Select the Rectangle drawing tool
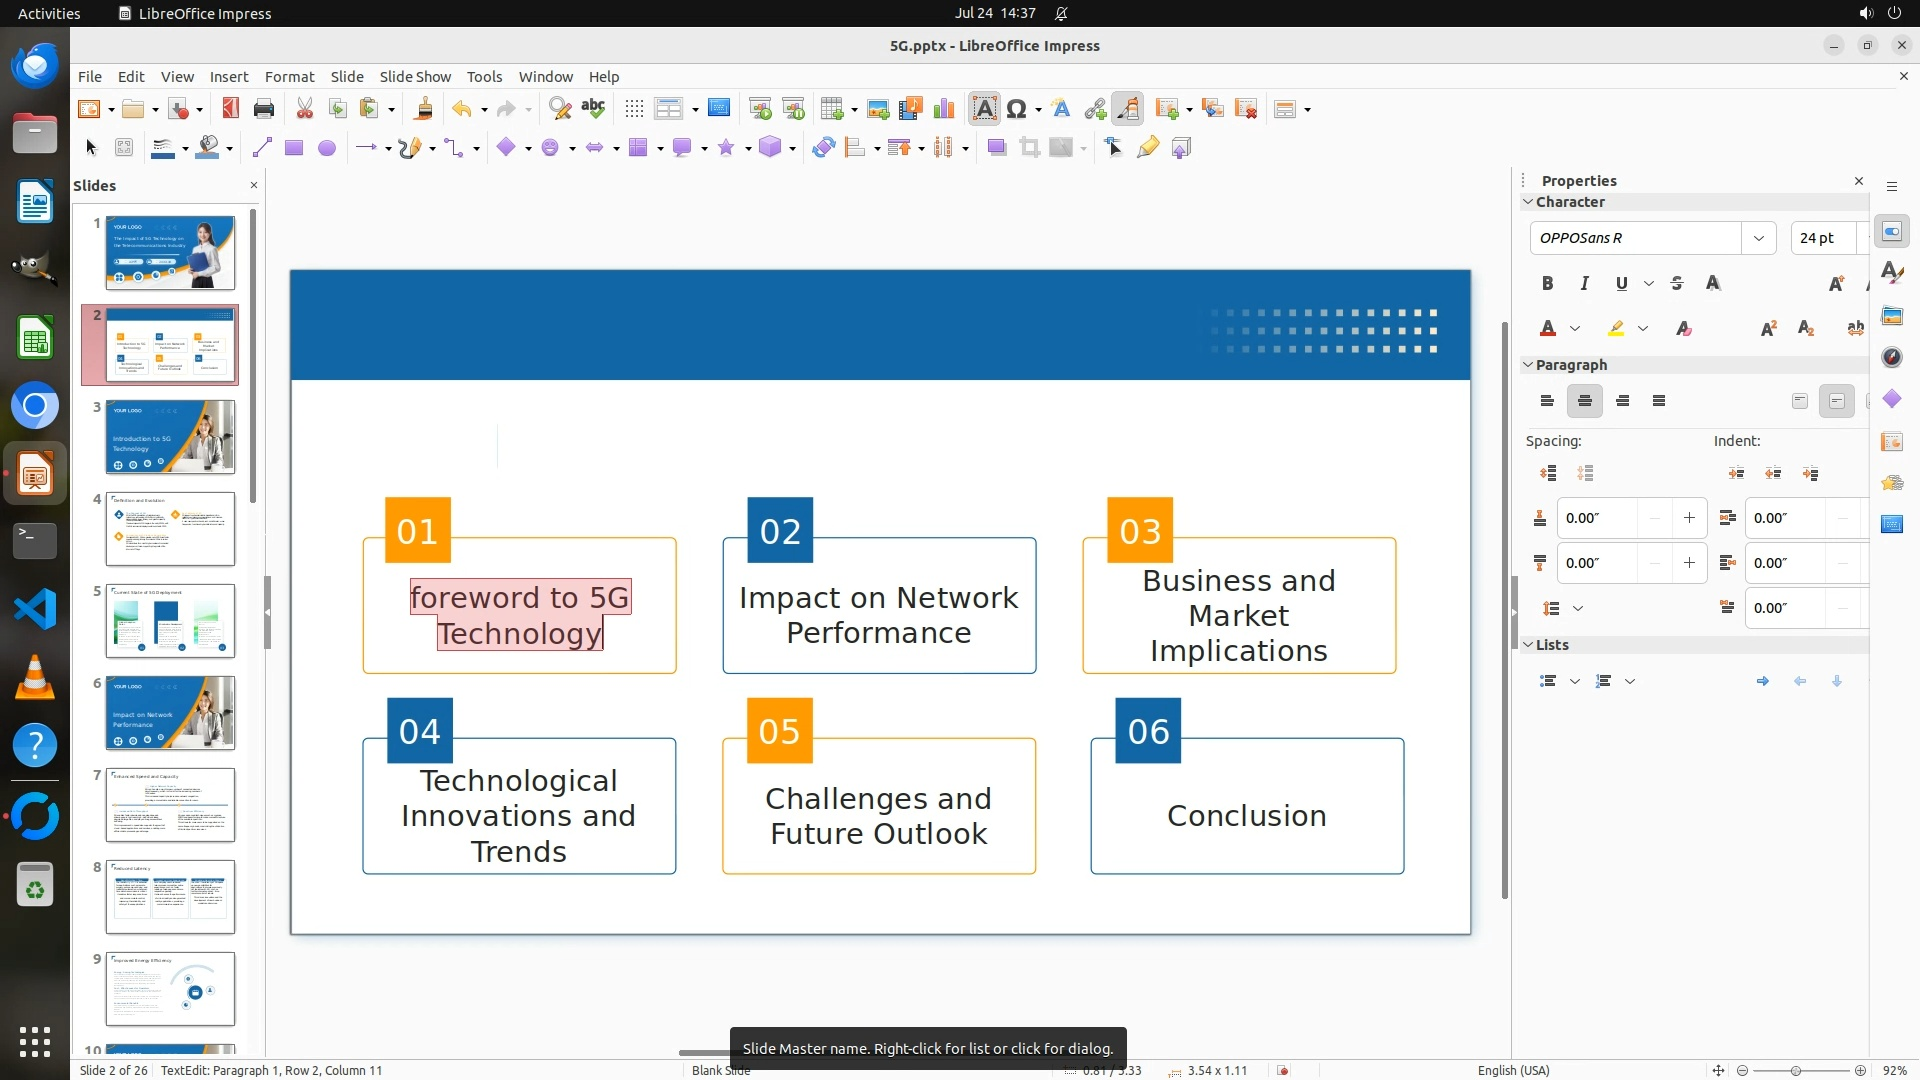Screen dimensions: 1920x1080 point(294,148)
